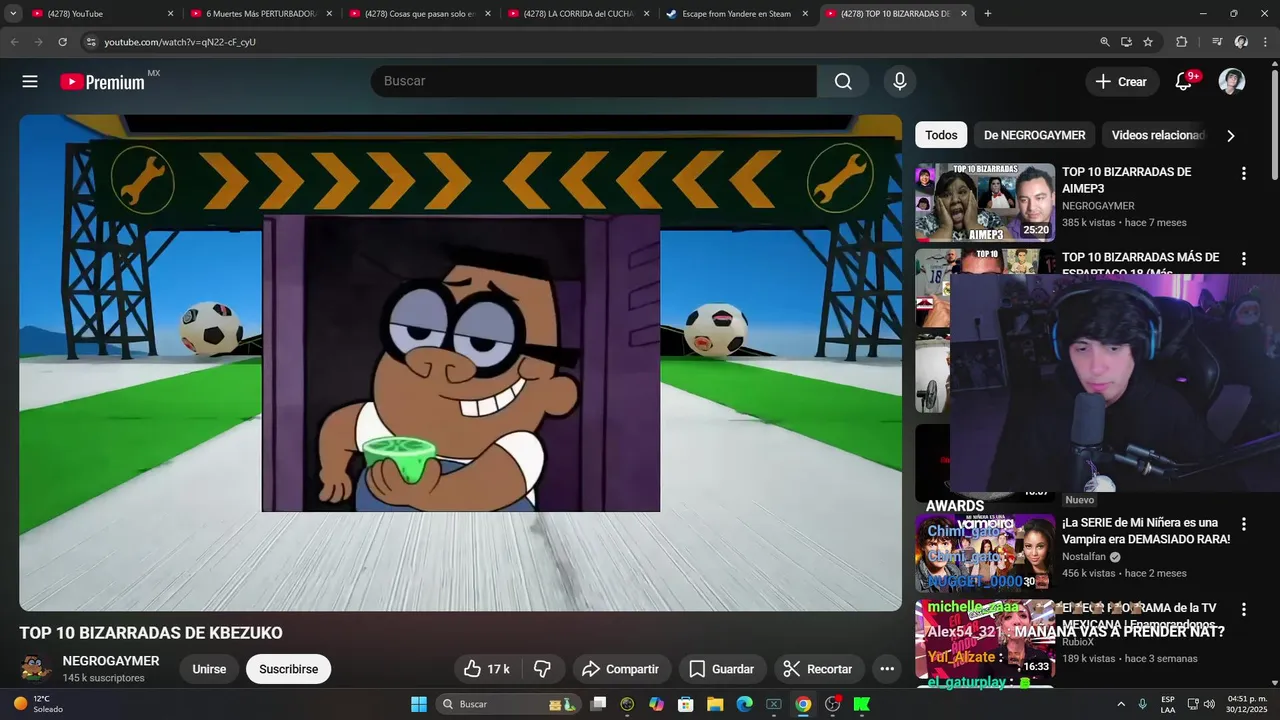Save video with Guardar

(722, 669)
